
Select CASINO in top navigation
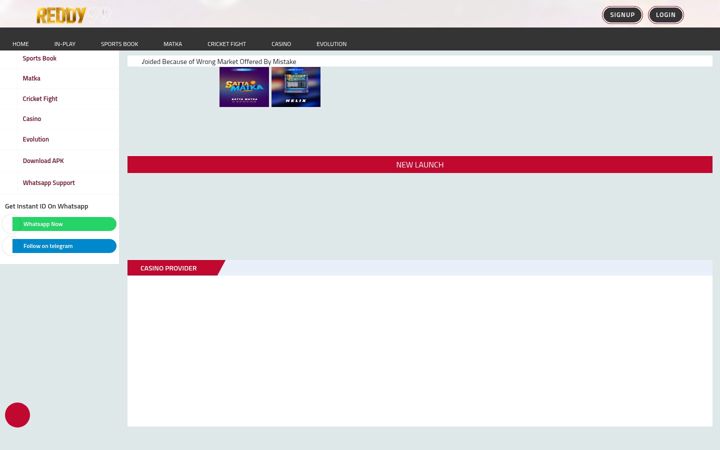pyautogui.click(x=281, y=44)
